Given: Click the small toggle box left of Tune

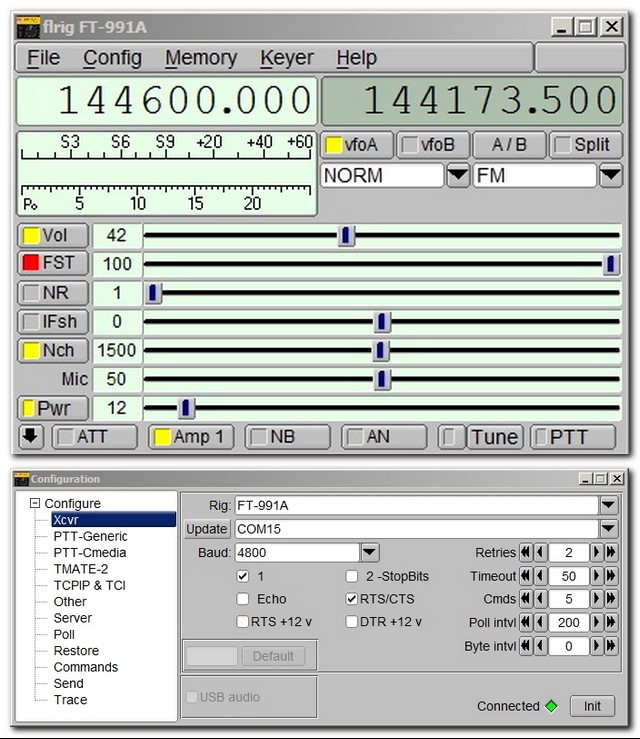Looking at the screenshot, I should (450, 437).
